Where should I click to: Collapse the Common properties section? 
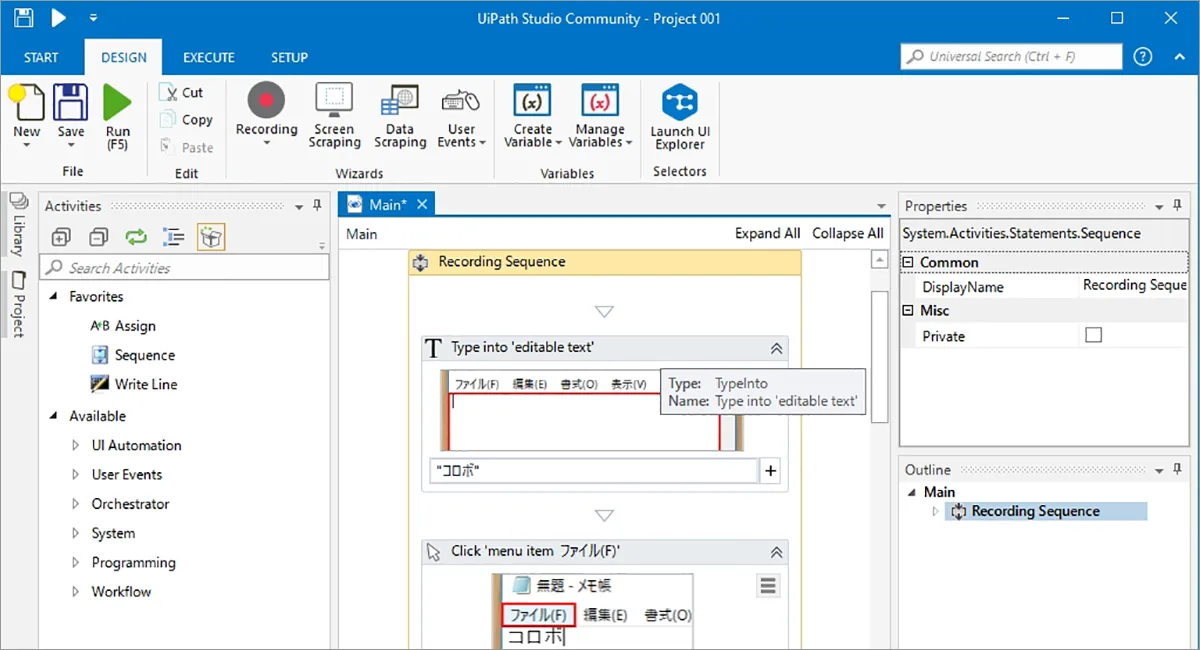click(x=909, y=262)
